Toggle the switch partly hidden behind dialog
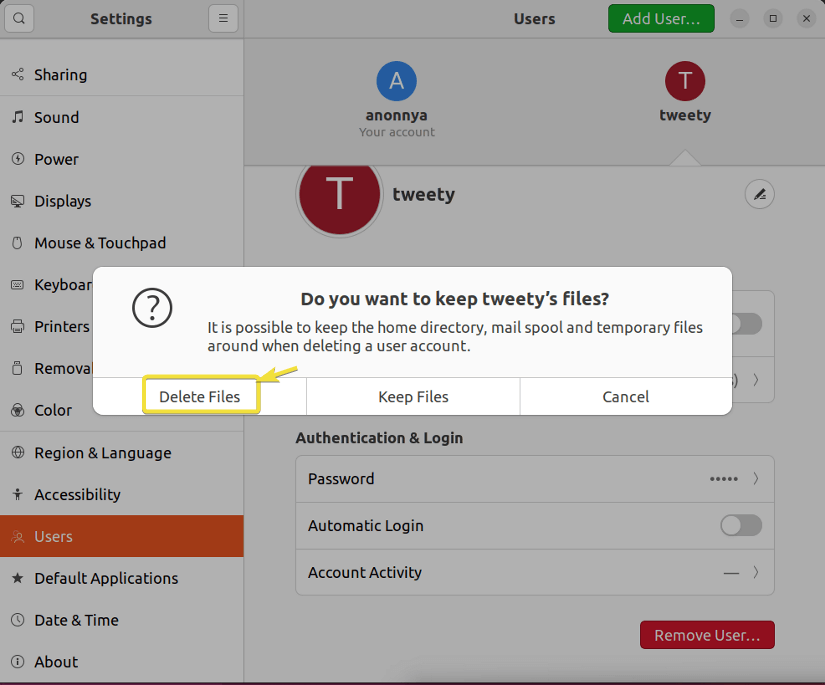The image size is (825, 685). [x=747, y=324]
